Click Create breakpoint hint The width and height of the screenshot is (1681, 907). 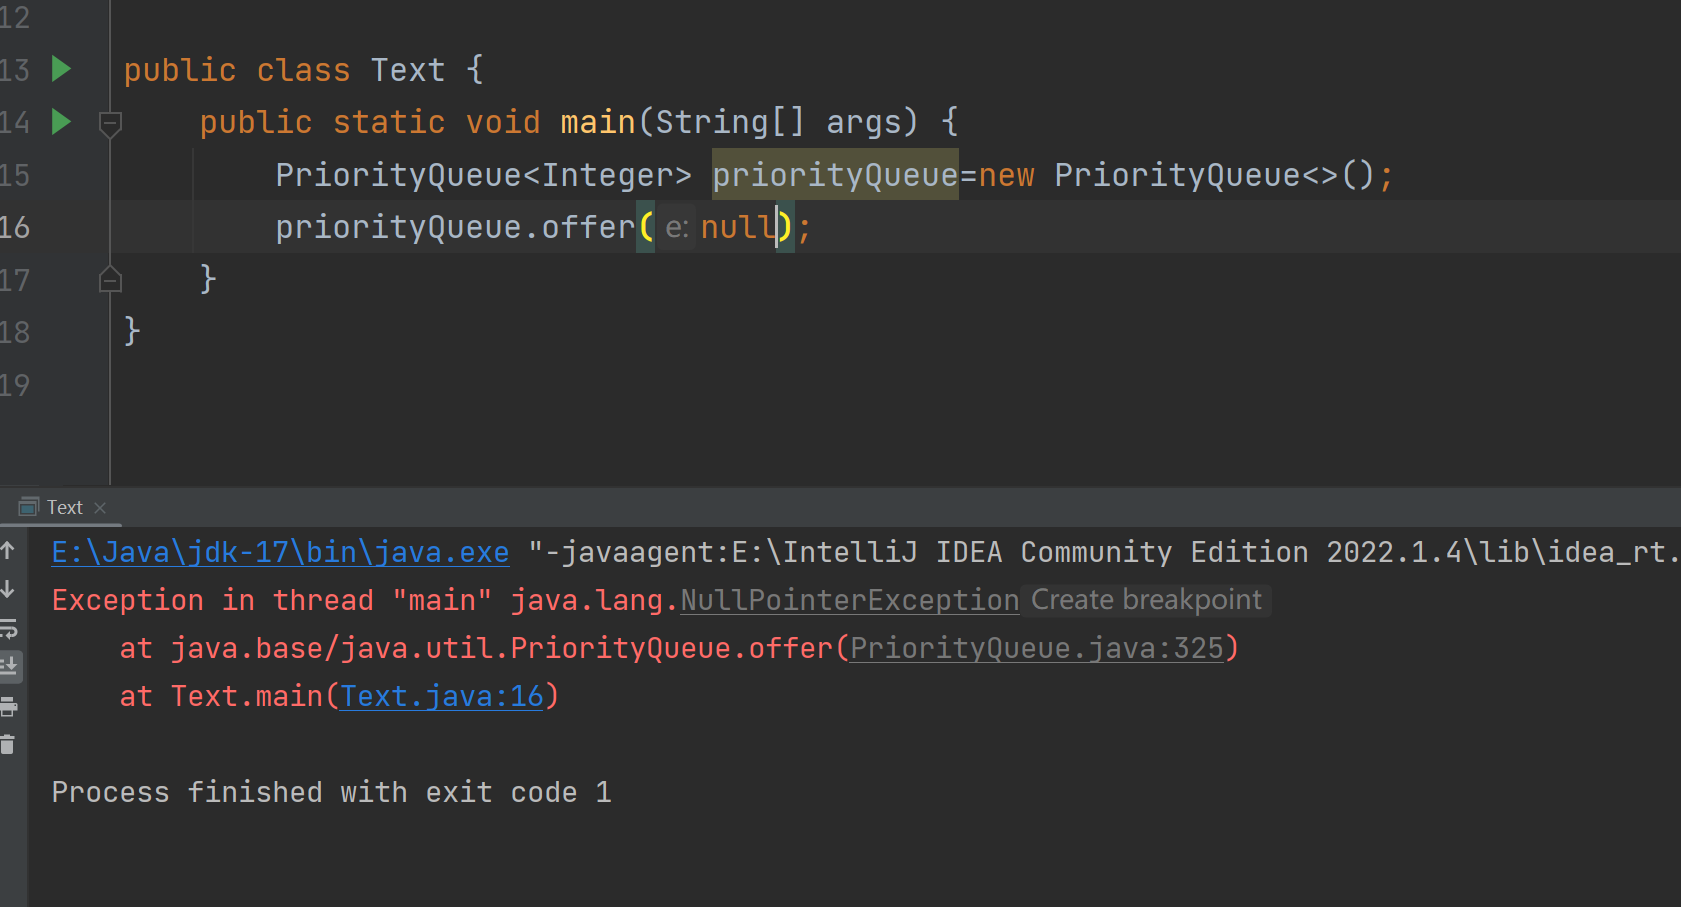click(1146, 600)
